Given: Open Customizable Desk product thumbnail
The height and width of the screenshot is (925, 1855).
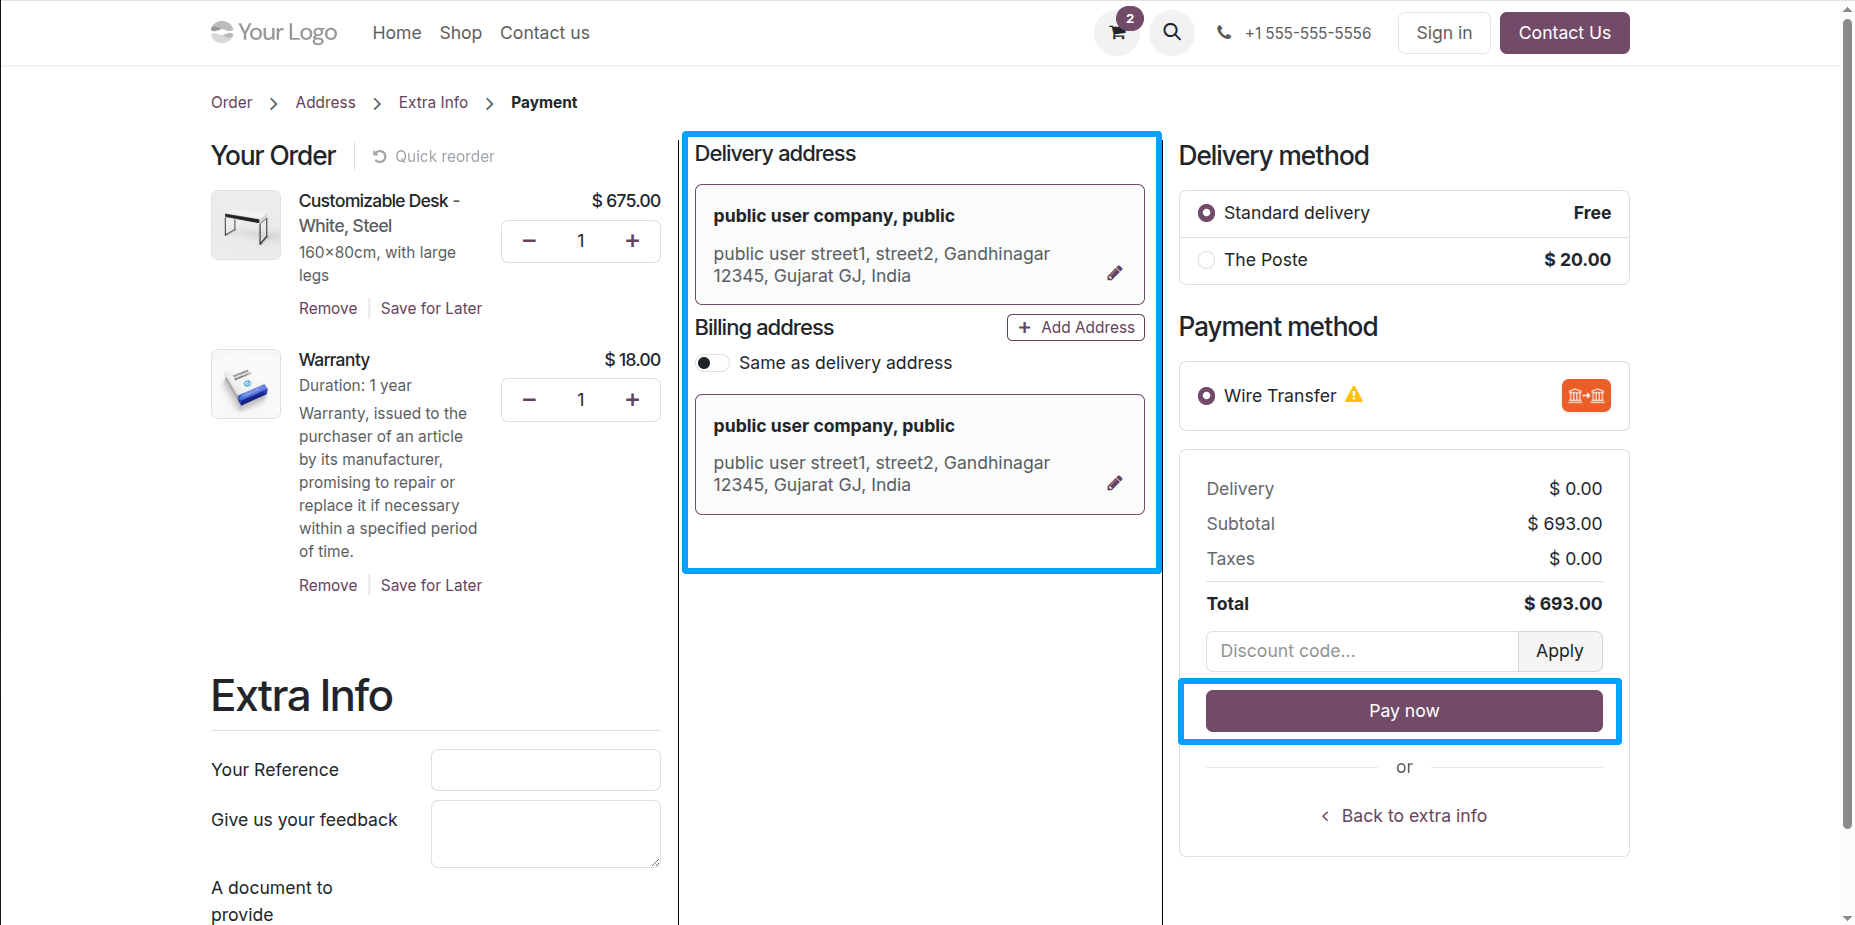Looking at the screenshot, I should (246, 225).
